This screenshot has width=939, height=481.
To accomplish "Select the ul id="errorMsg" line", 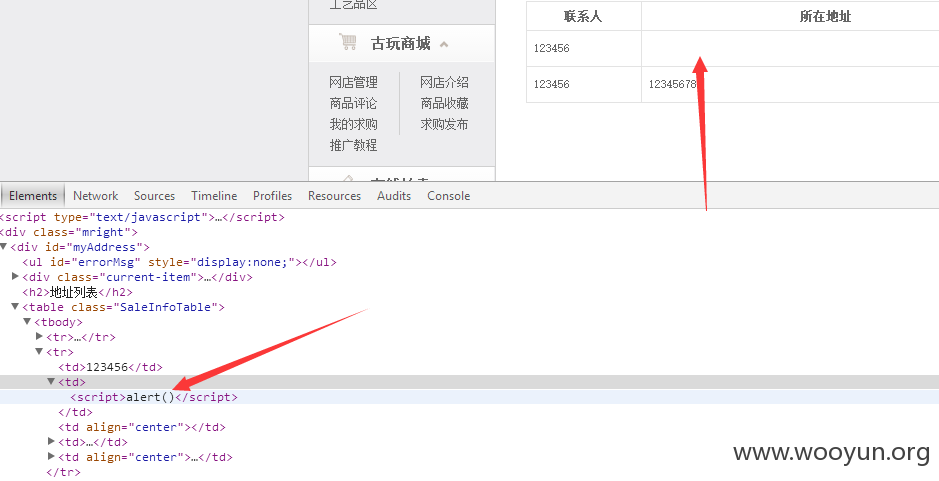I will click(179, 262).
